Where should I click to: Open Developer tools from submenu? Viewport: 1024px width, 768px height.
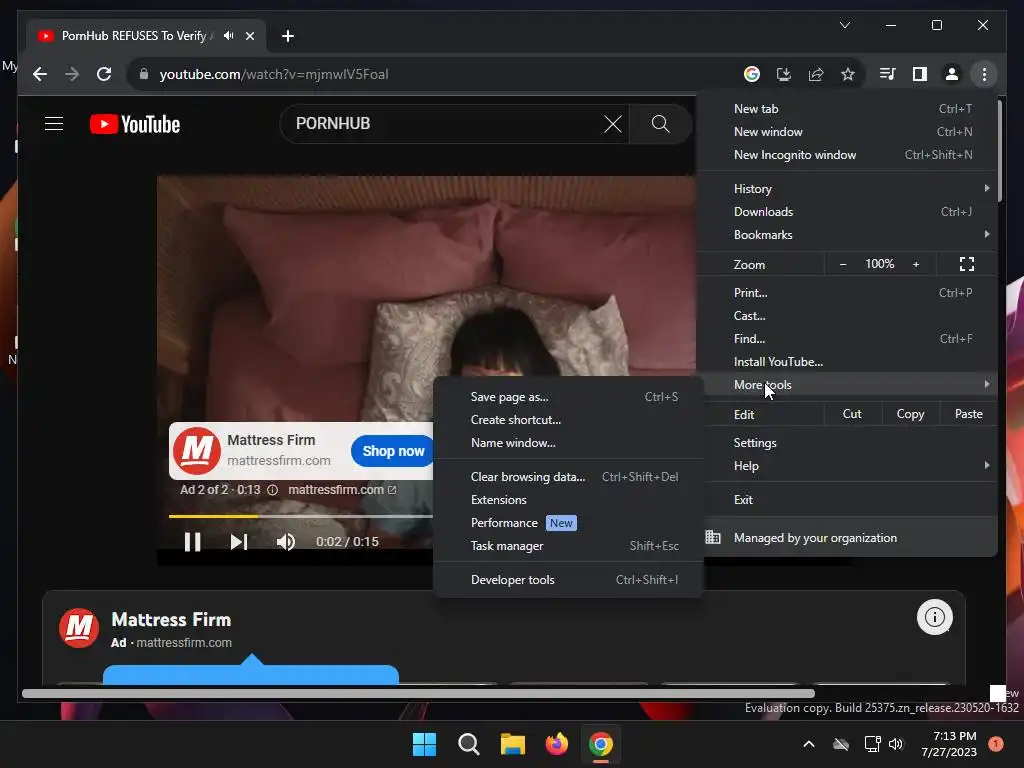pos(568,580)
